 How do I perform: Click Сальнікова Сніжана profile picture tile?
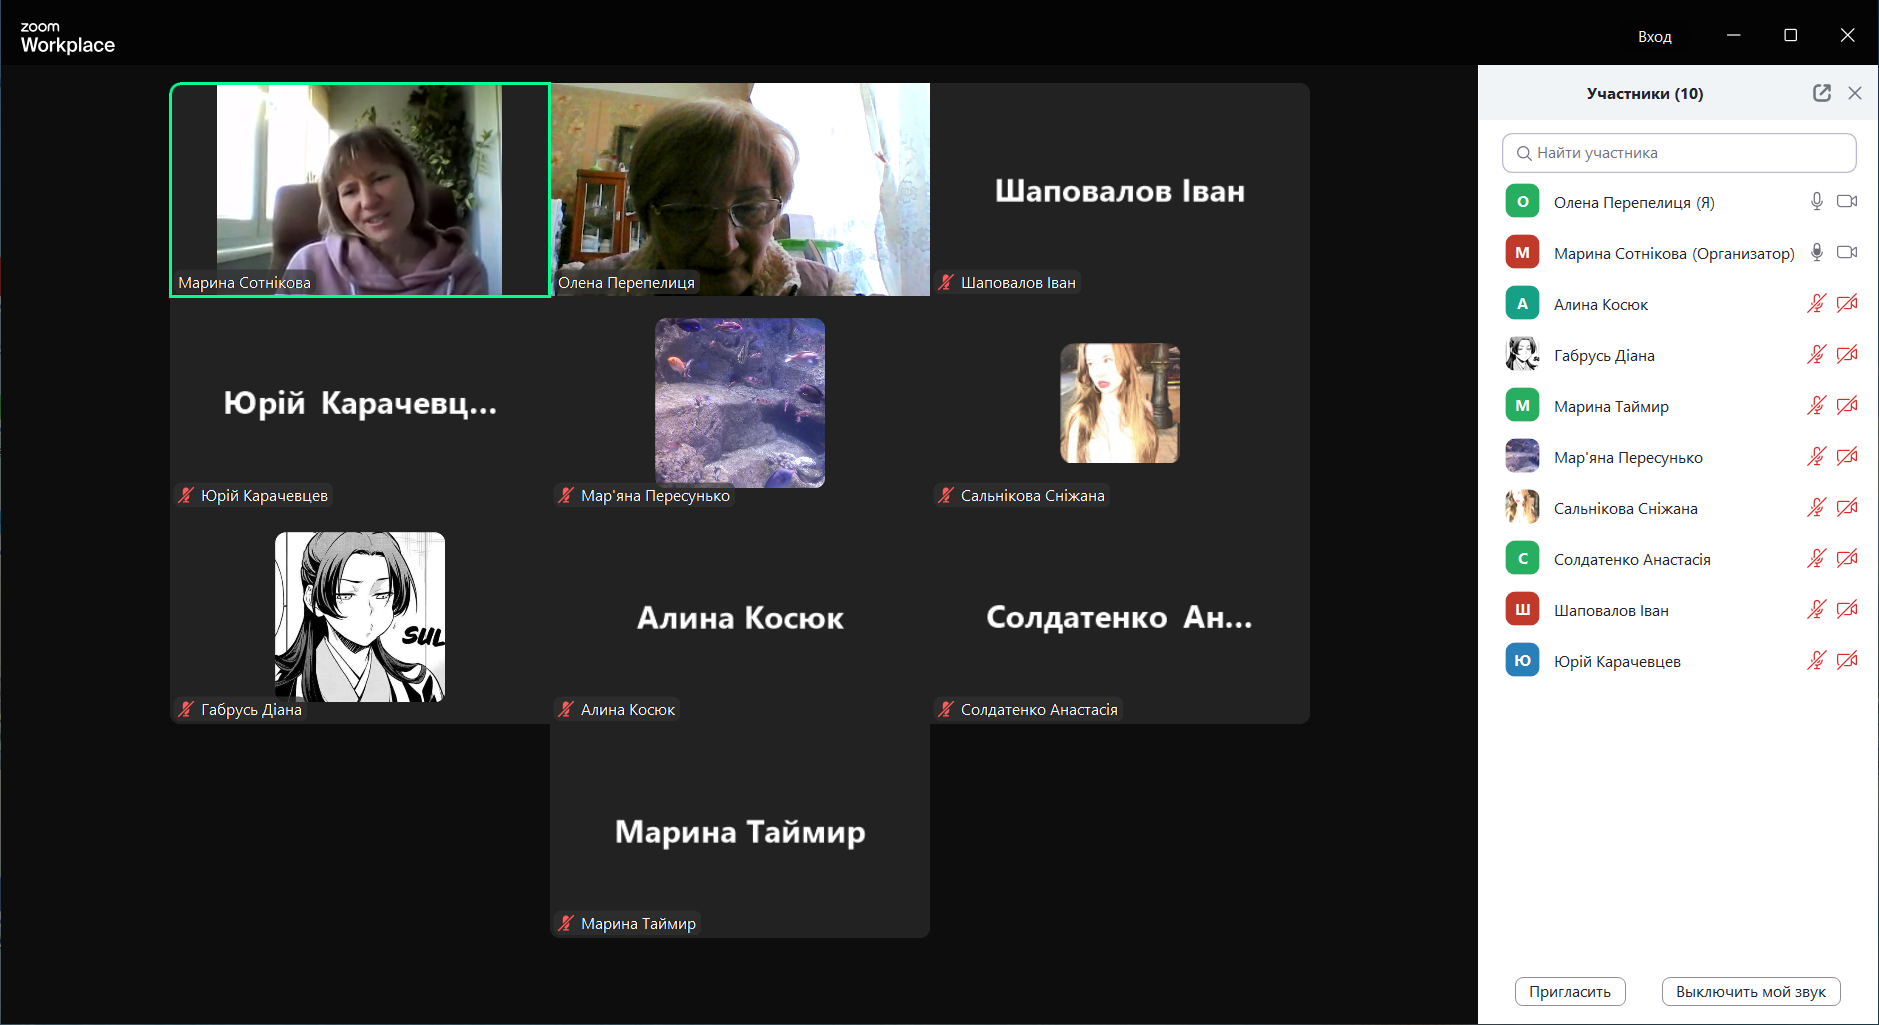click(1120, 403)
